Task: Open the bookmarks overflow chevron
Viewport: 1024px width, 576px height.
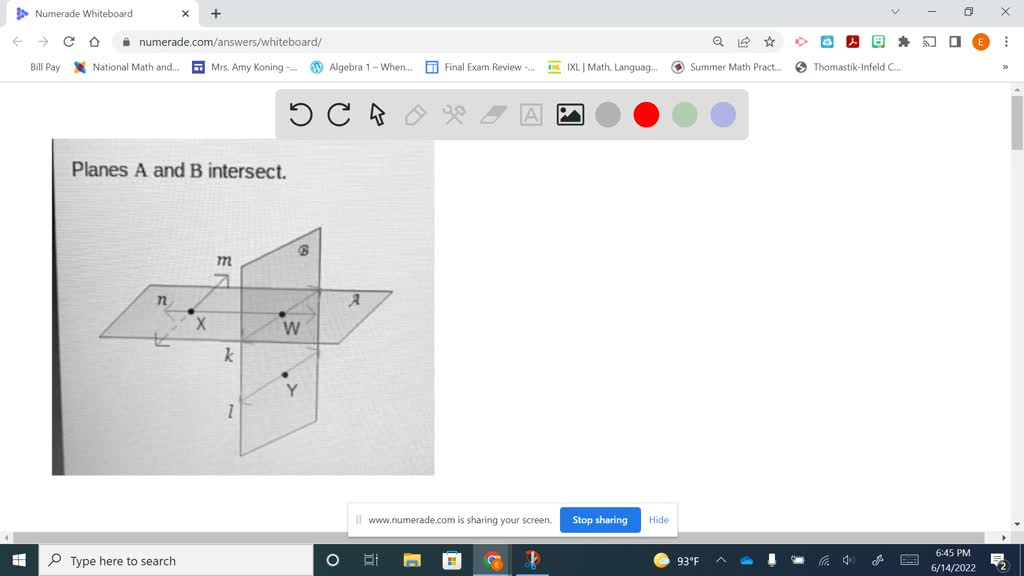Action: [x=1006, y=67]
